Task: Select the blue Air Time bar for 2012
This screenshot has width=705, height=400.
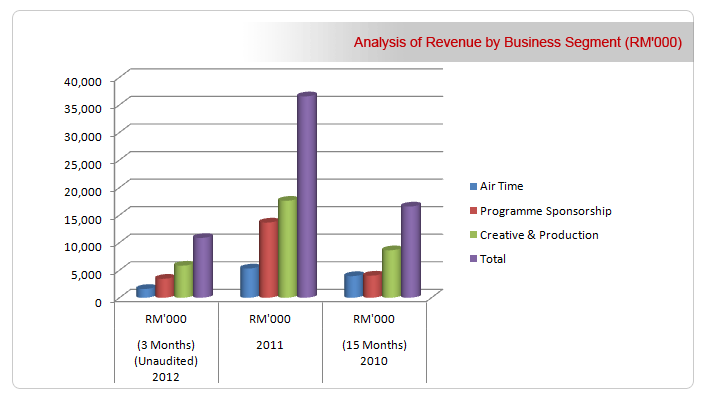Action: (146, 292)
